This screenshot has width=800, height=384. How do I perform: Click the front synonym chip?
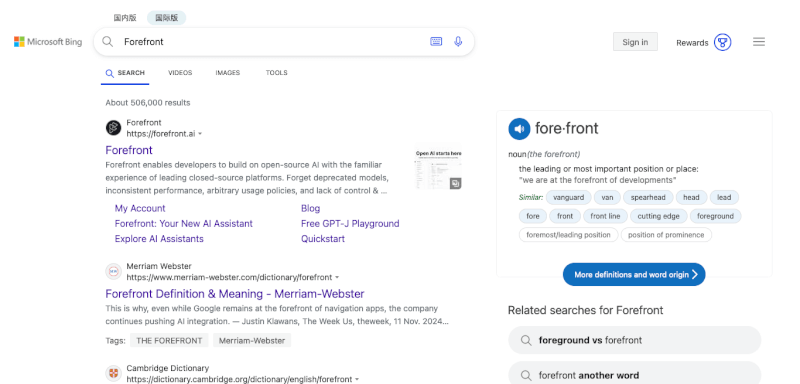[565, 216]
